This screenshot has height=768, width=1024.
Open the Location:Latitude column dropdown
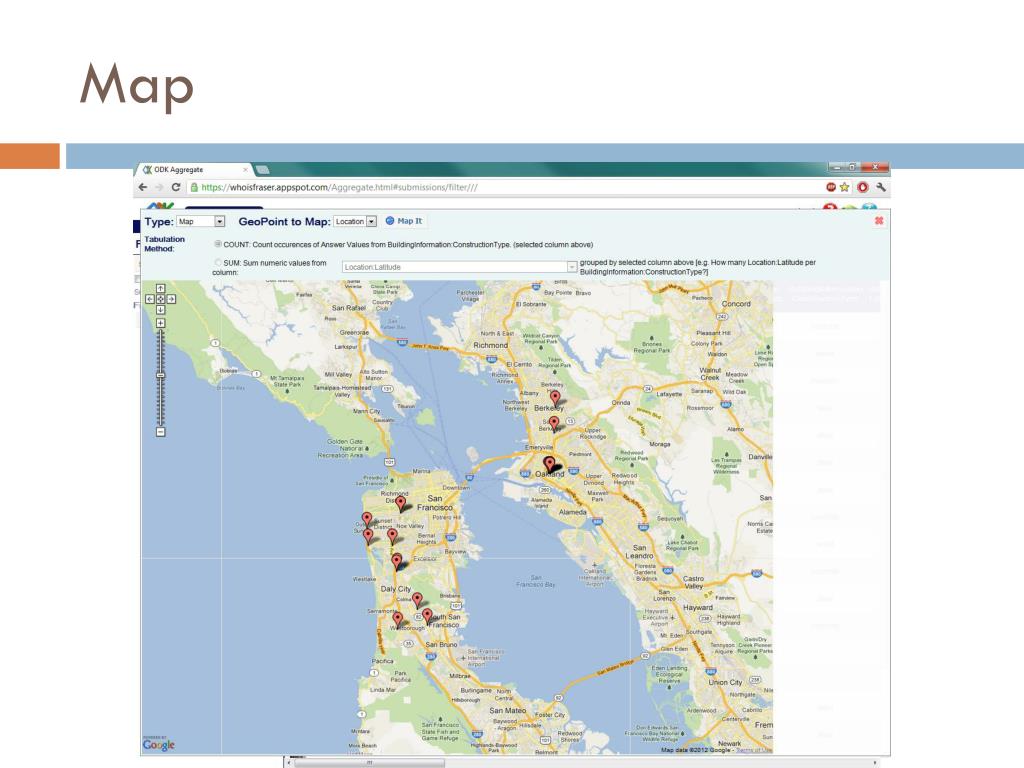[x=459, y=266]
